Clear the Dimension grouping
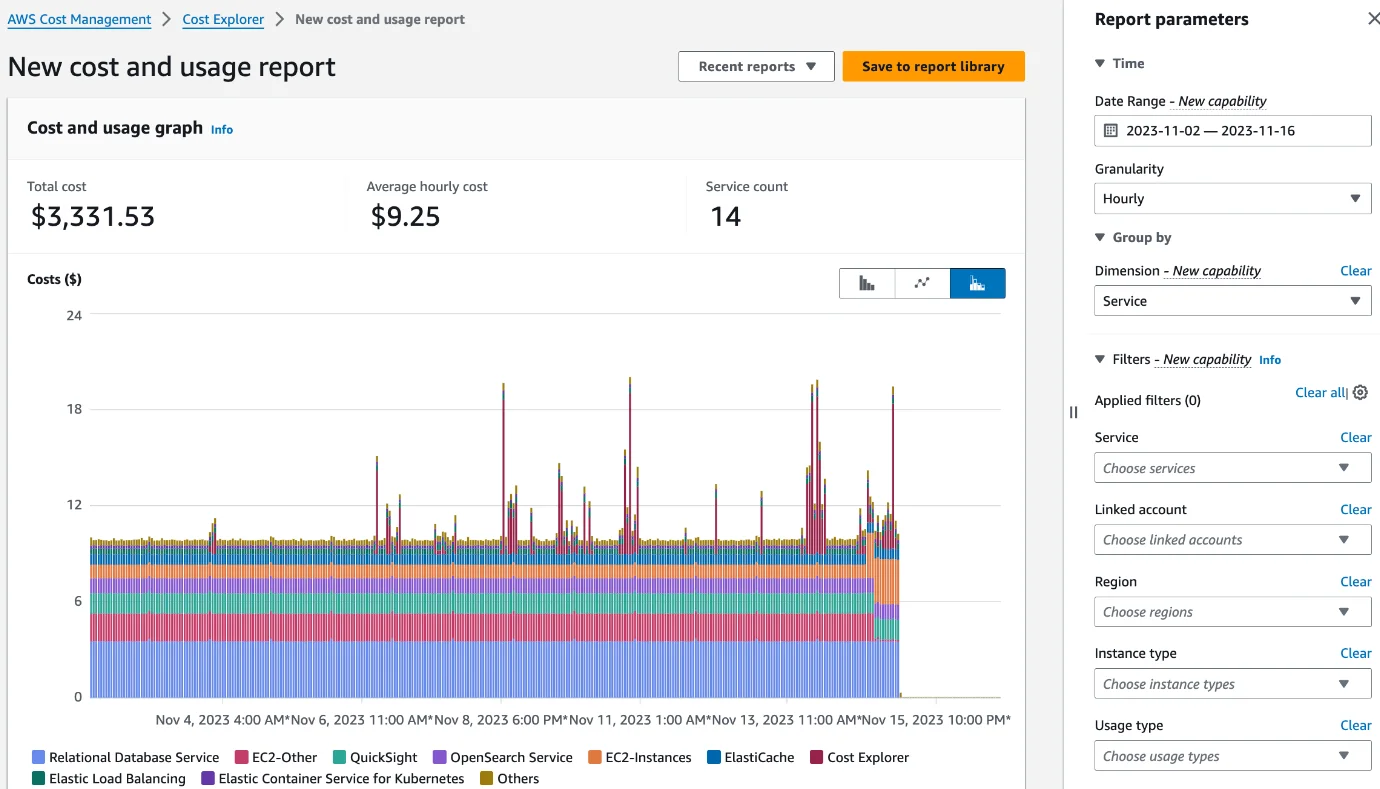The image size is (1380, 789). 1356,271
